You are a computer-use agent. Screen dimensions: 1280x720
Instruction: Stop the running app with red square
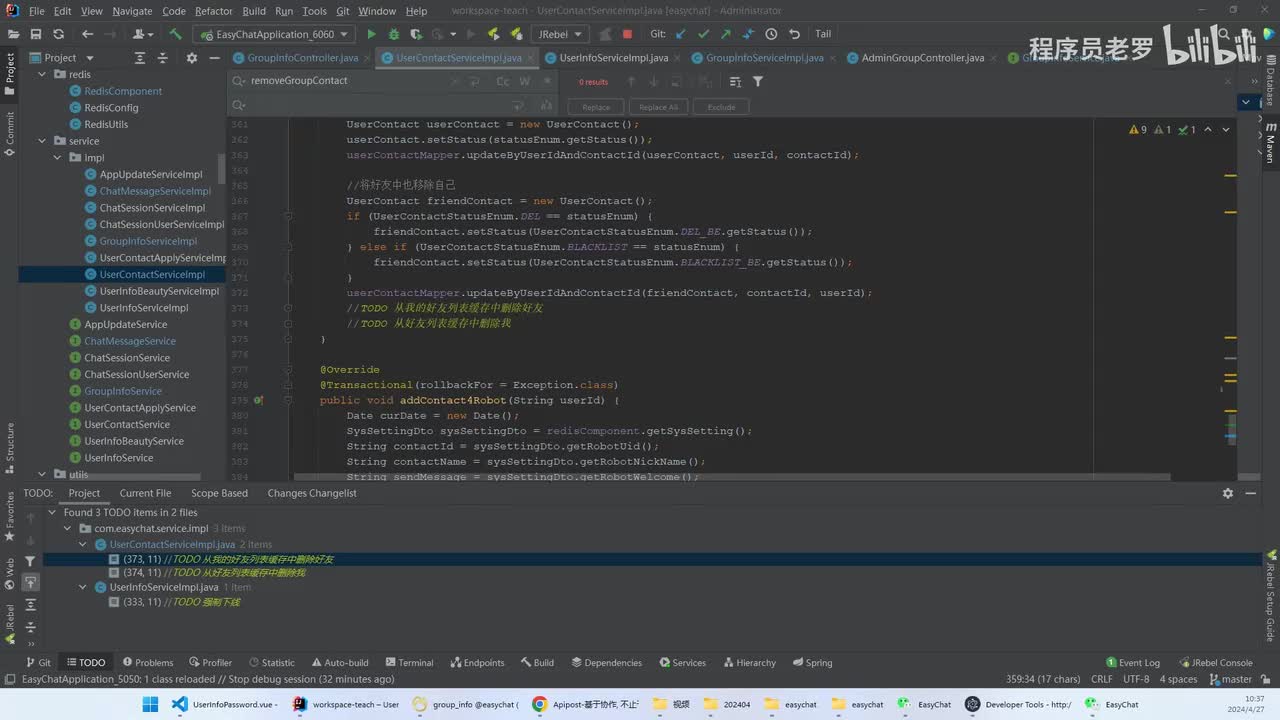tap(627, 34)
